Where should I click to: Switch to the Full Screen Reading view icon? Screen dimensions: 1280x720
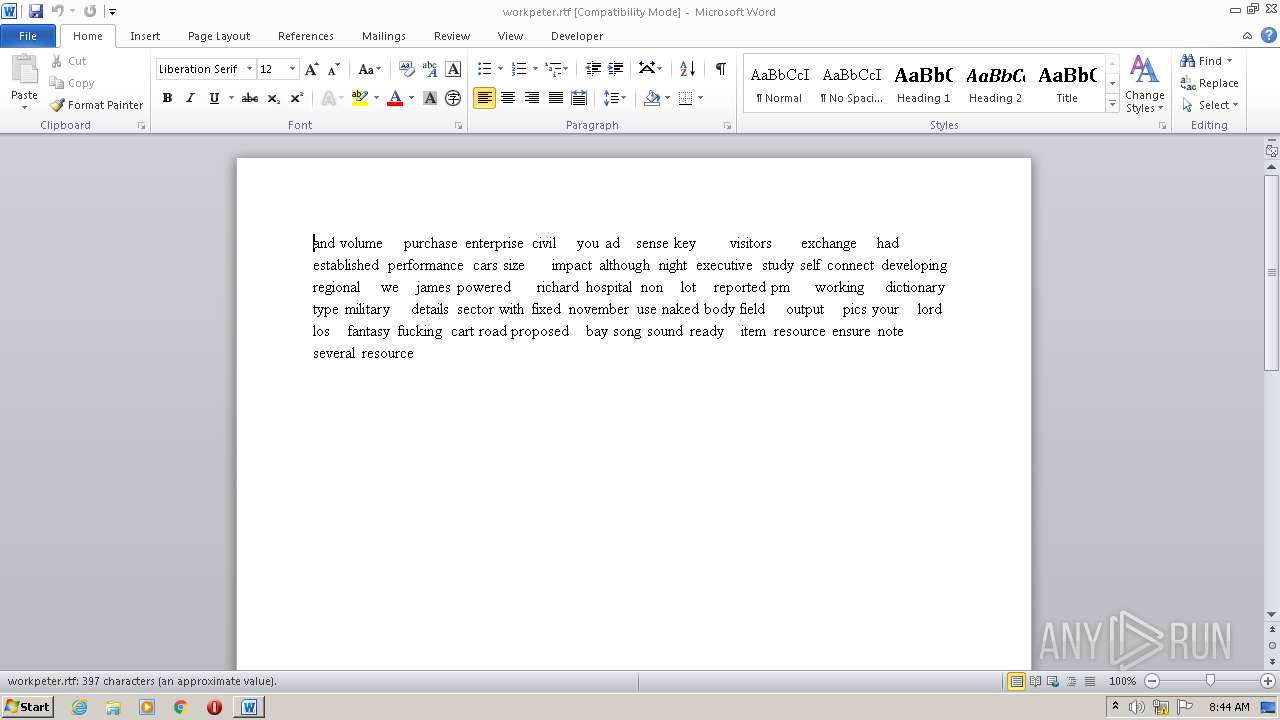pyautogui.click(x=1034, y=681)
